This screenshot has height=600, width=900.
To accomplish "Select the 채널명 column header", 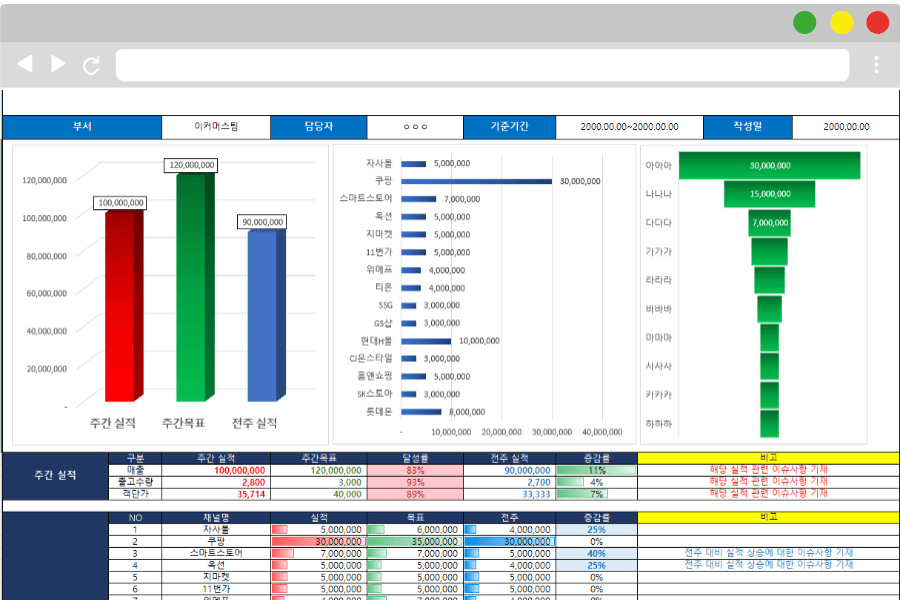I will point(216,518).
